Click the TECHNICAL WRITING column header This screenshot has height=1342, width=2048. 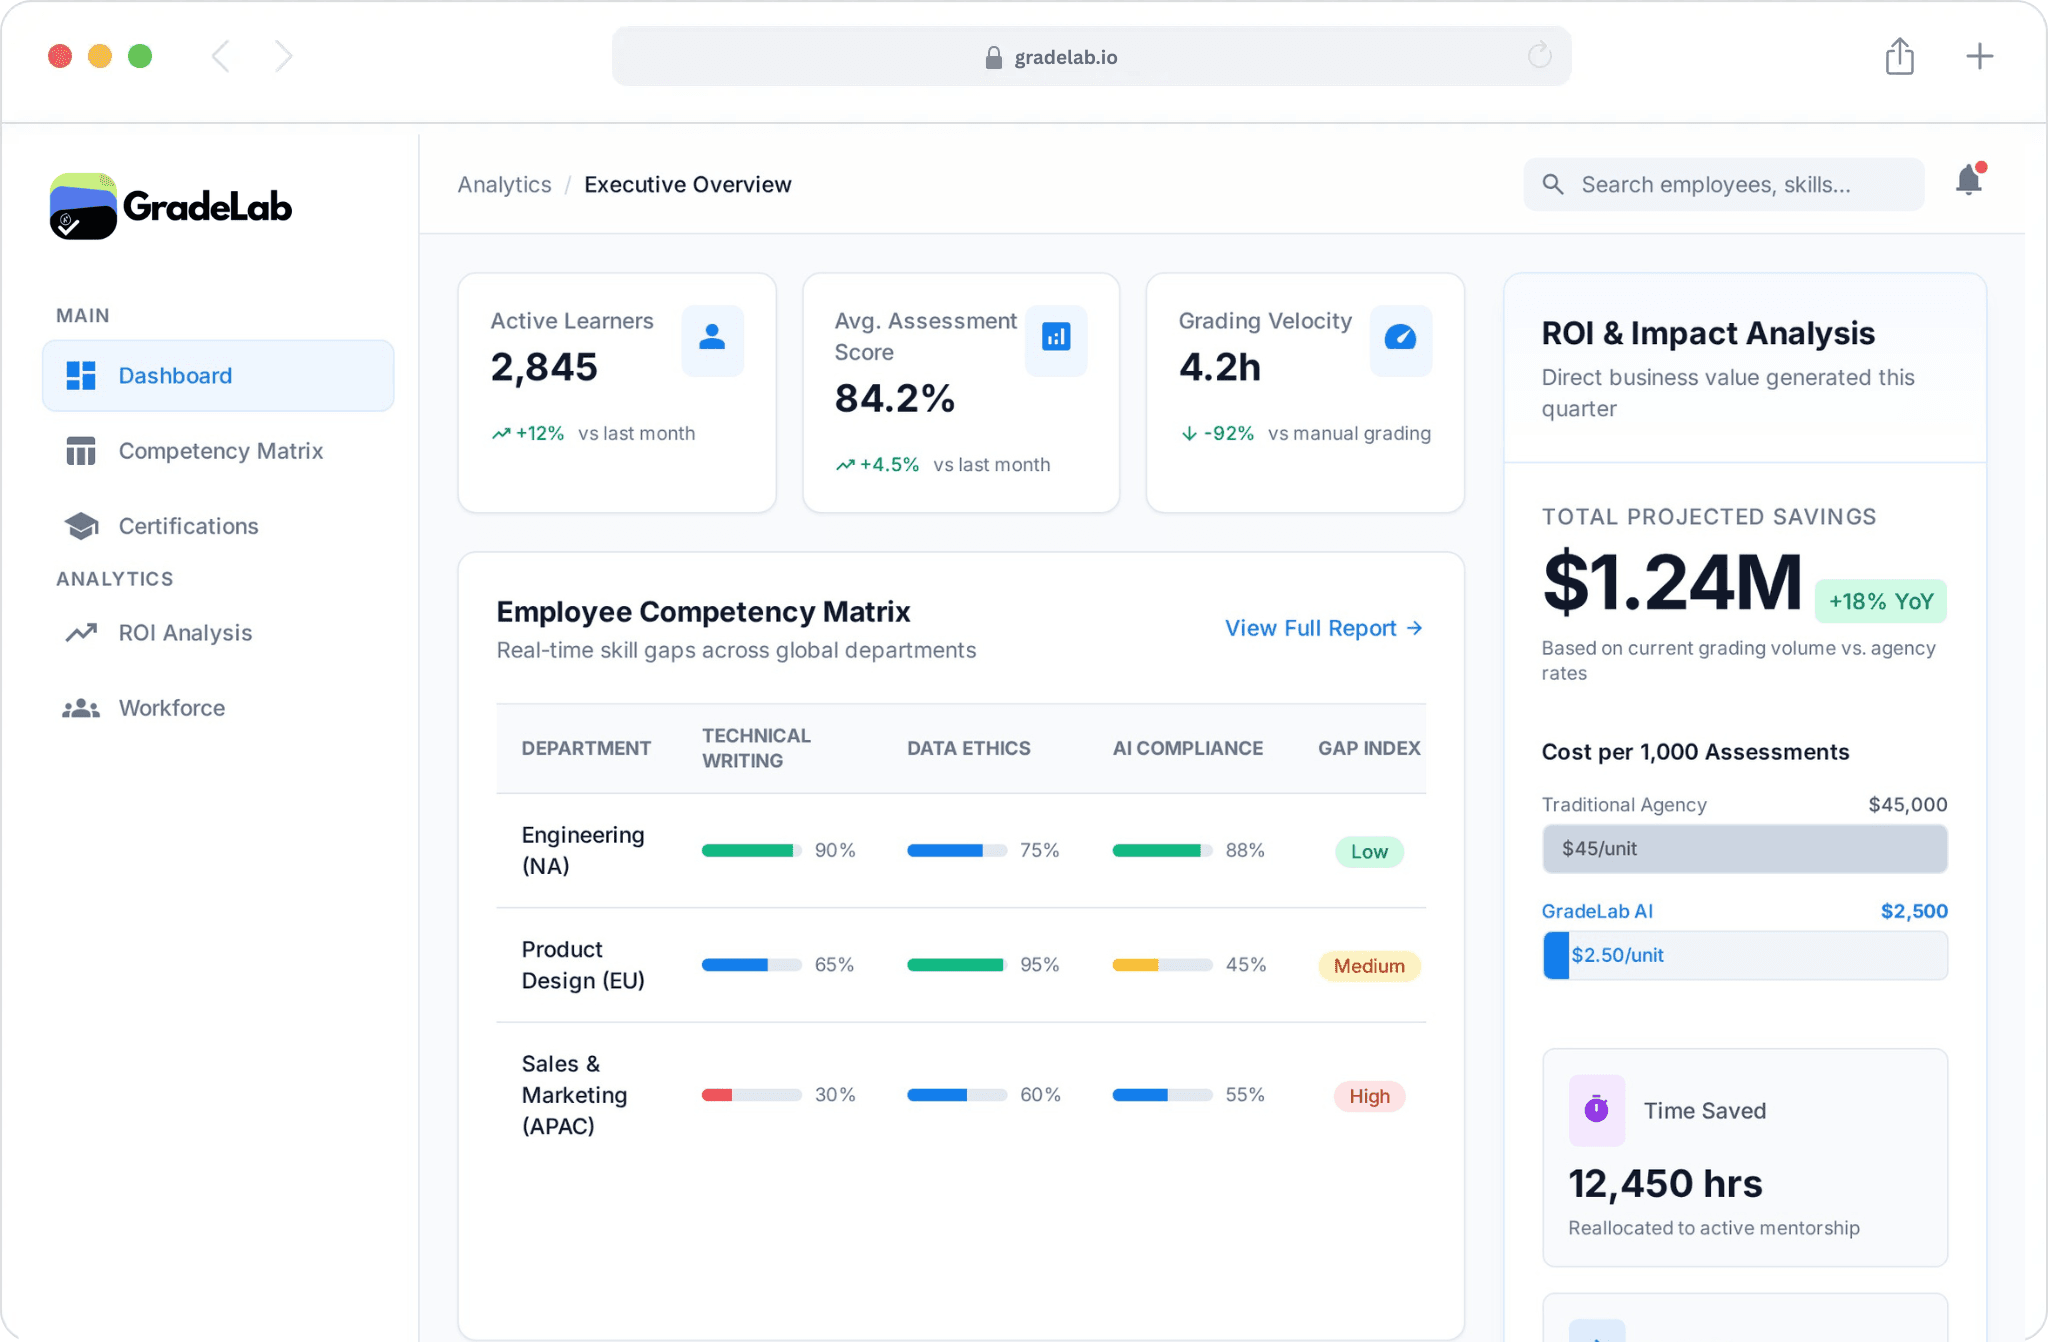pyautogui.click(x=757, y=748)
